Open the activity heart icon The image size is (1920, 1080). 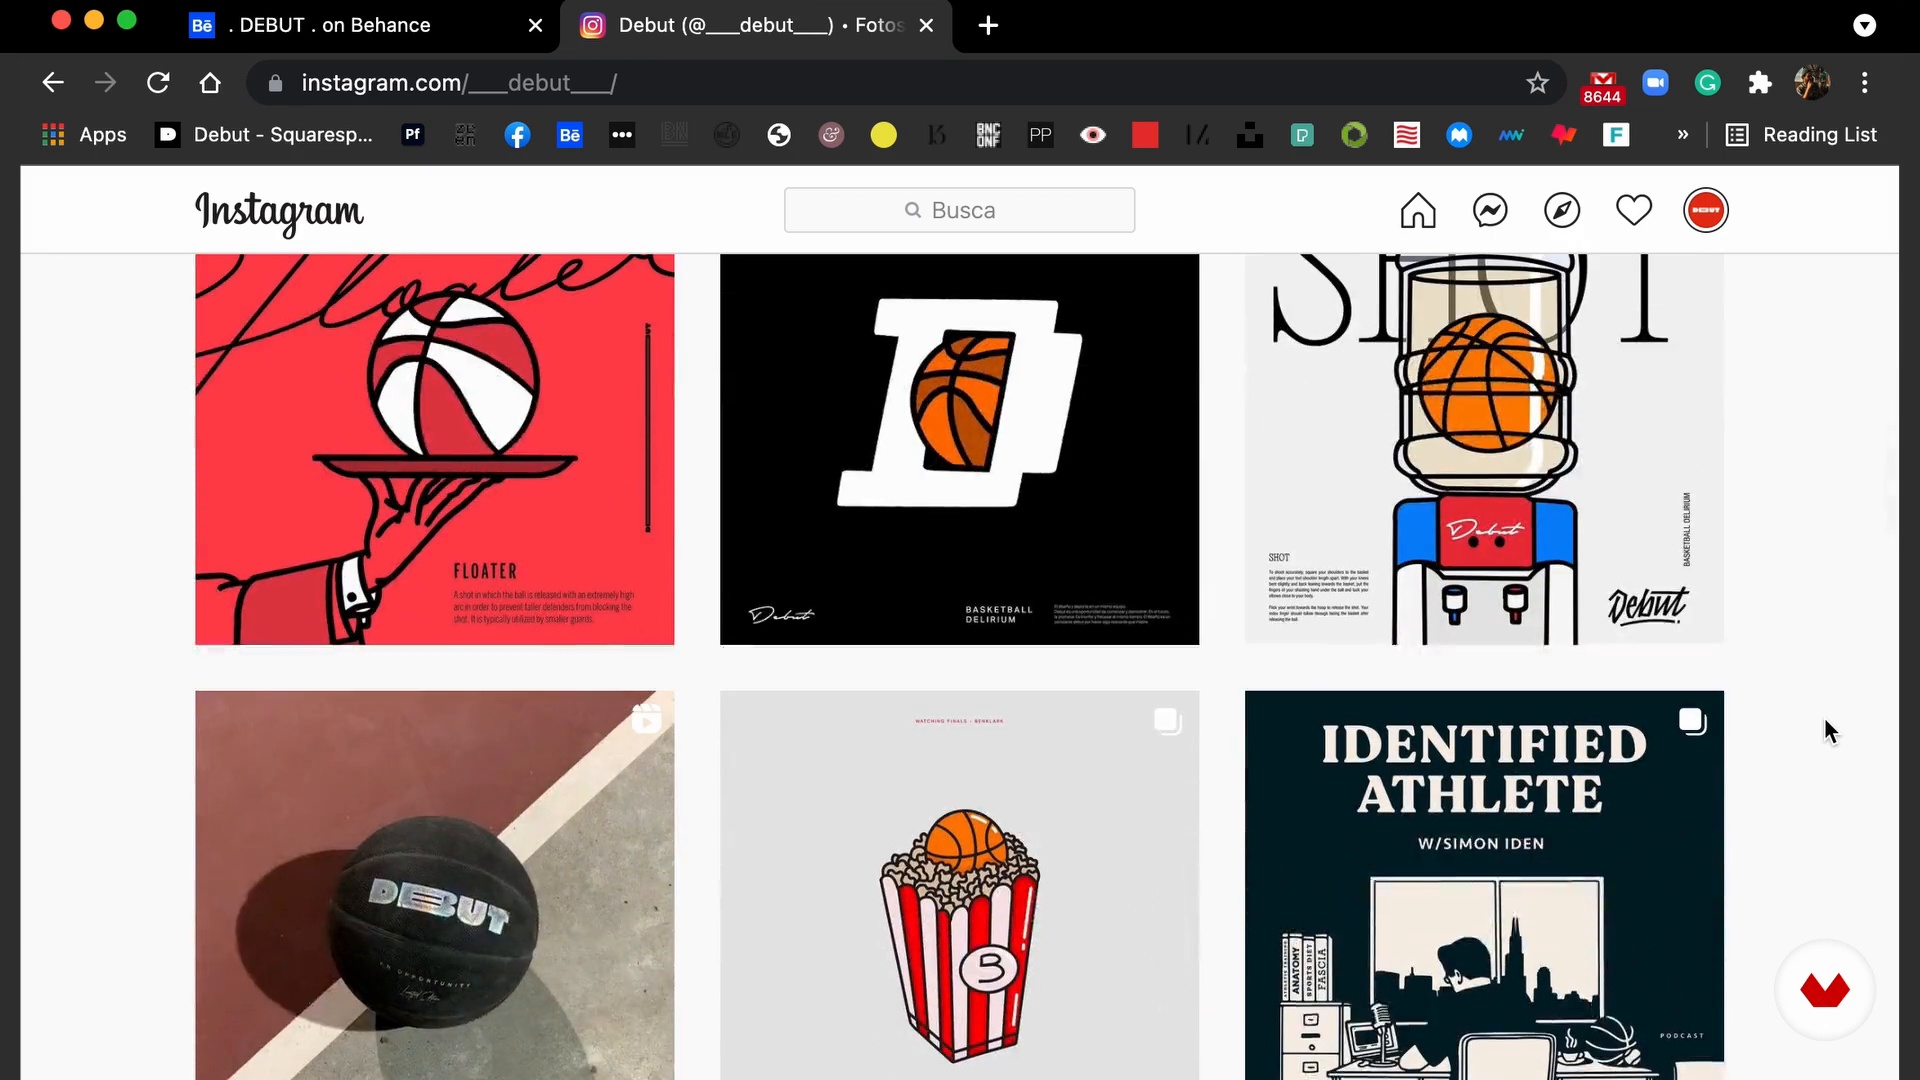[x=1634, y=210]
